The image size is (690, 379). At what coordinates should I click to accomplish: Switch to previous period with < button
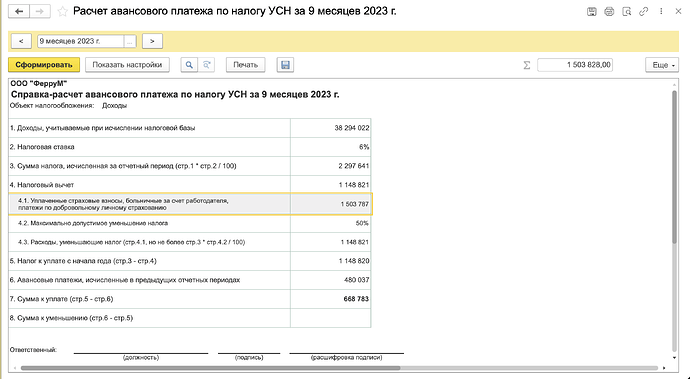[21, 41]
